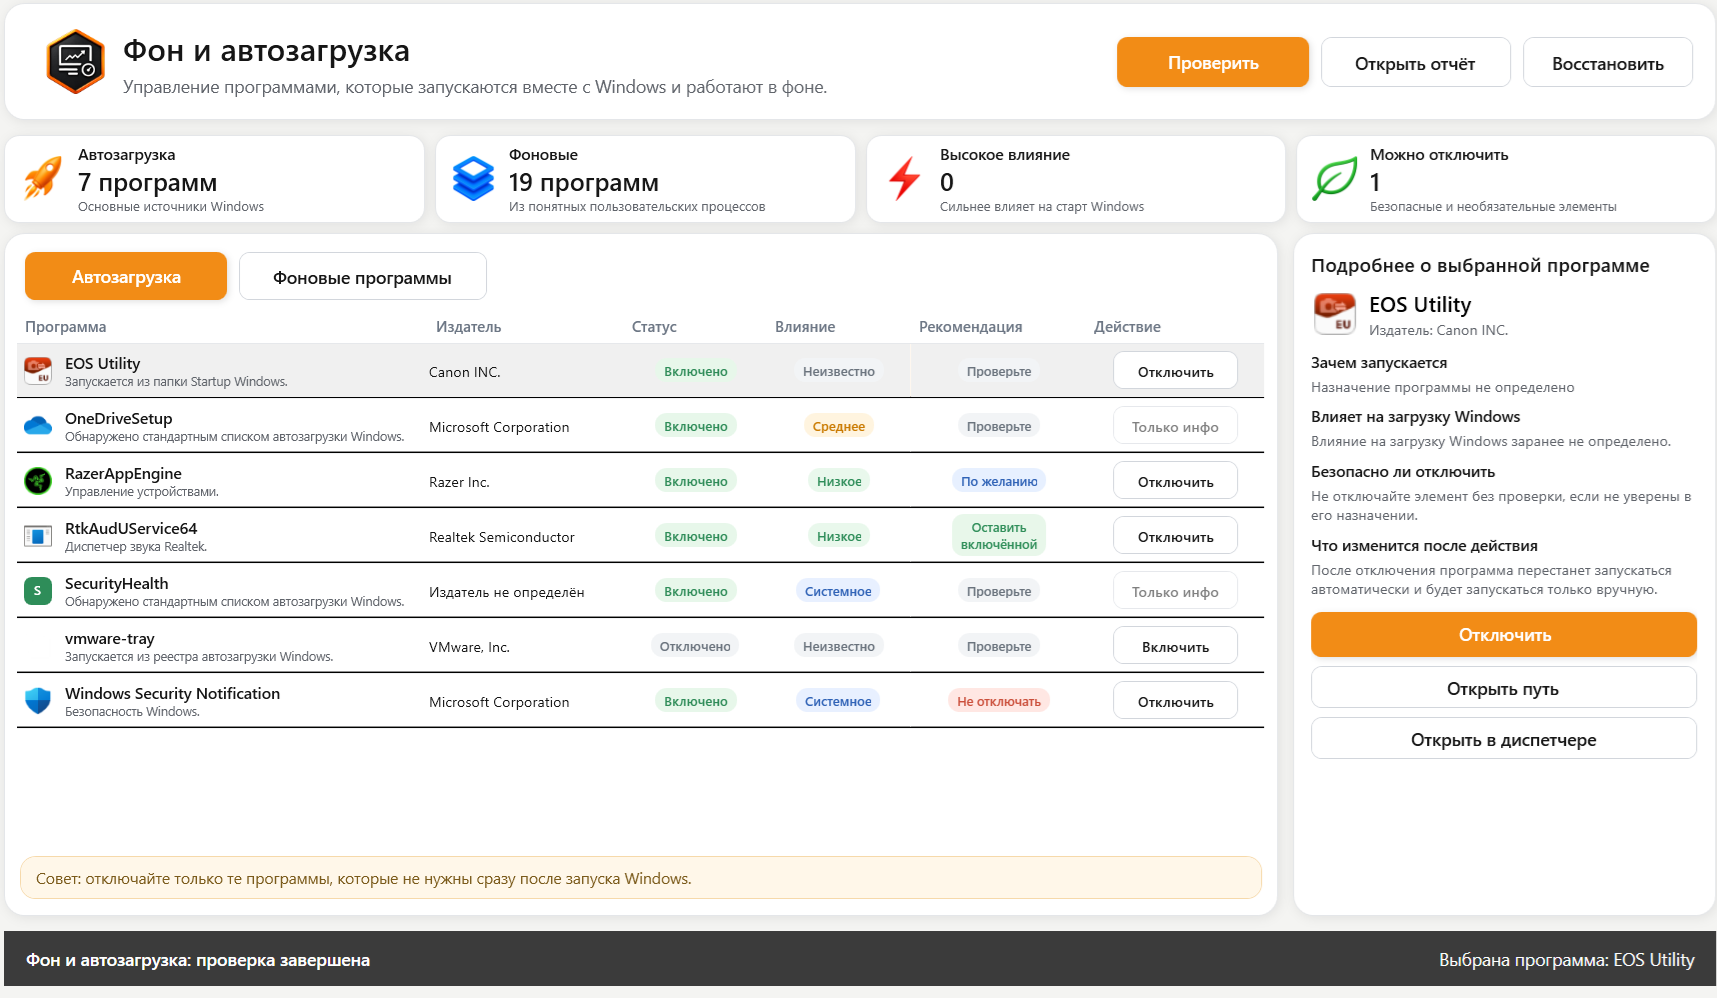Click the Издатель не определён cell
This screenshot has width=1717, height=998.
(507, 592)
